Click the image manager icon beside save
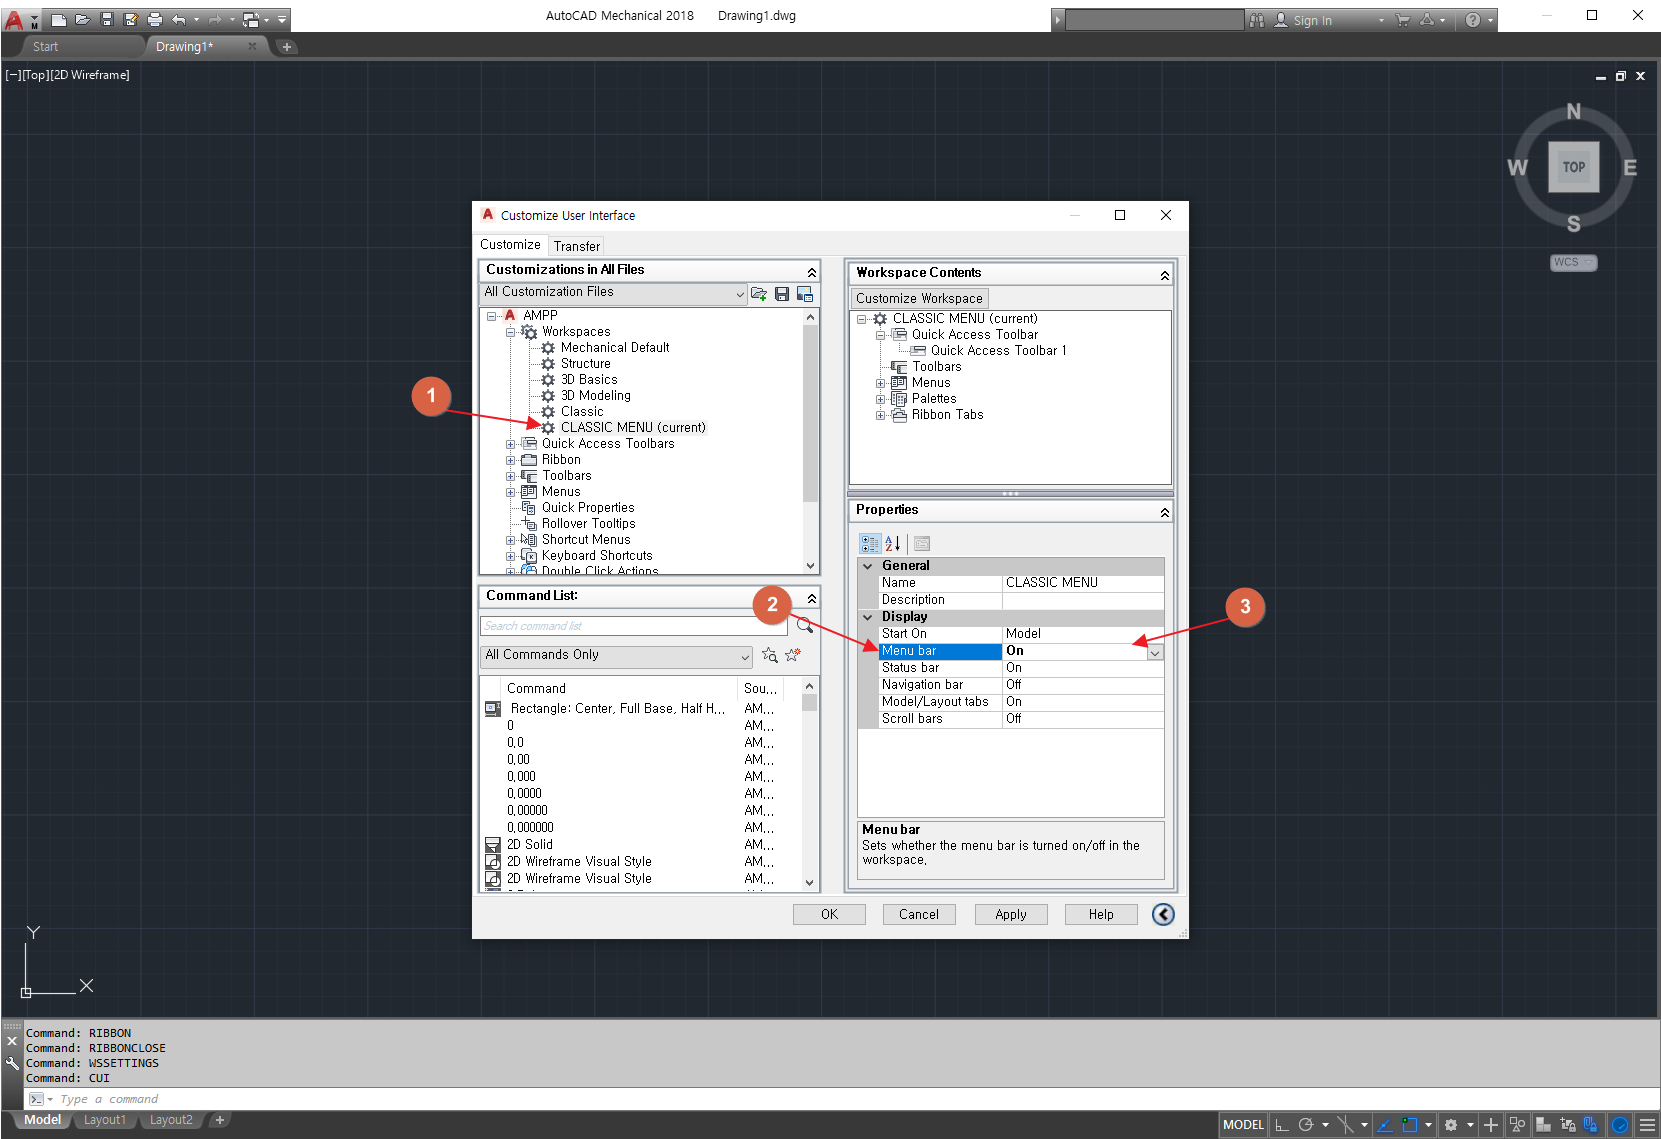The height and width of the screenshot is (1139, 1661). [x=805, y=293]
